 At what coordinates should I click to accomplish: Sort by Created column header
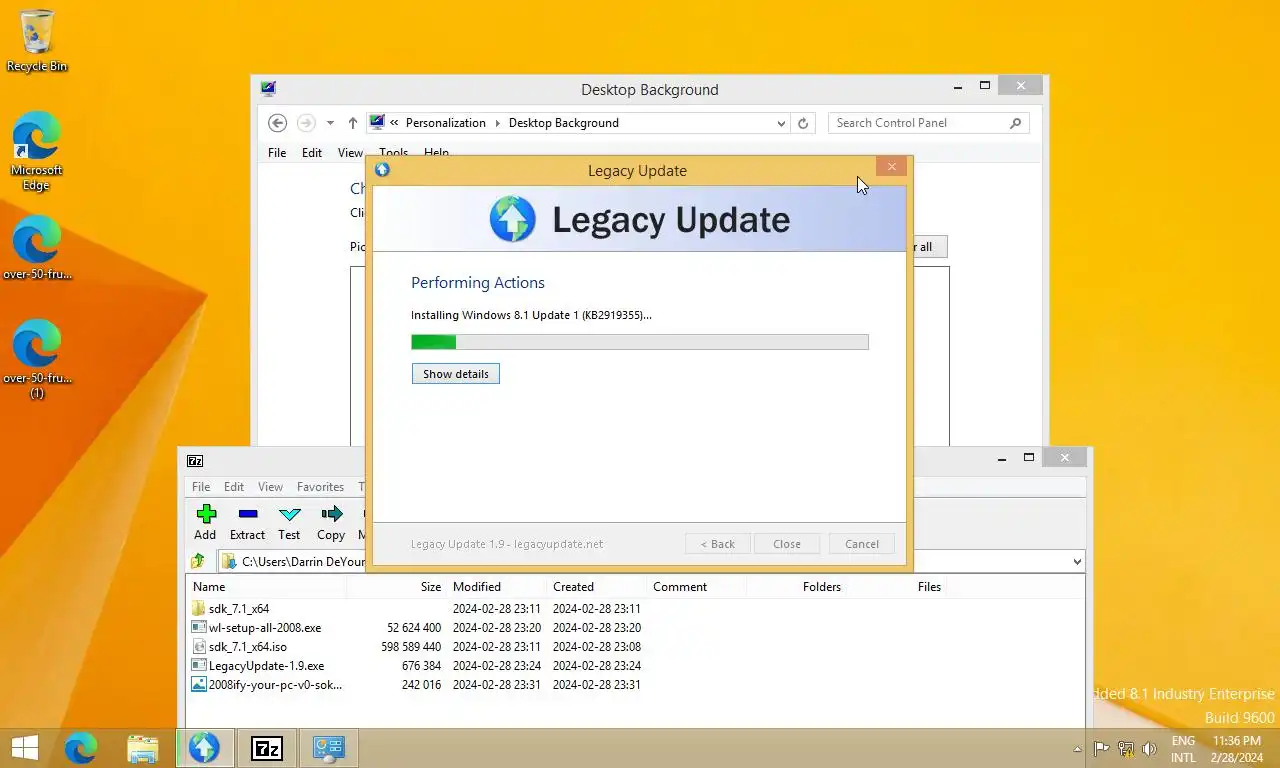click(597, 587)
